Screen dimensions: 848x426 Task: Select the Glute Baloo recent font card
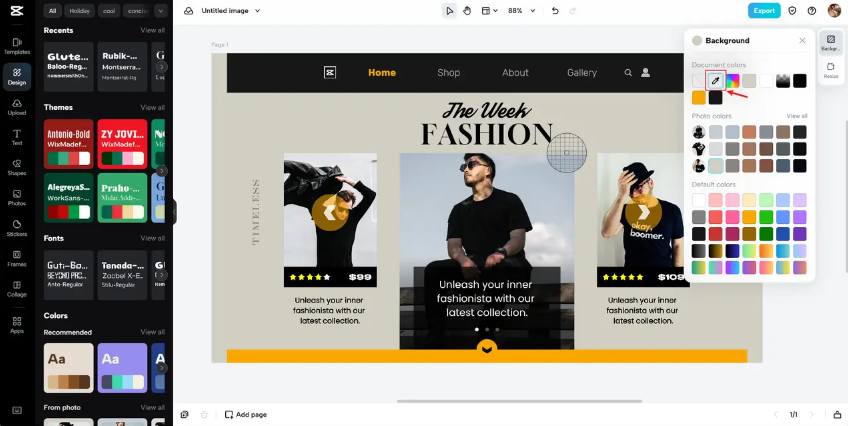click(69, 67)
